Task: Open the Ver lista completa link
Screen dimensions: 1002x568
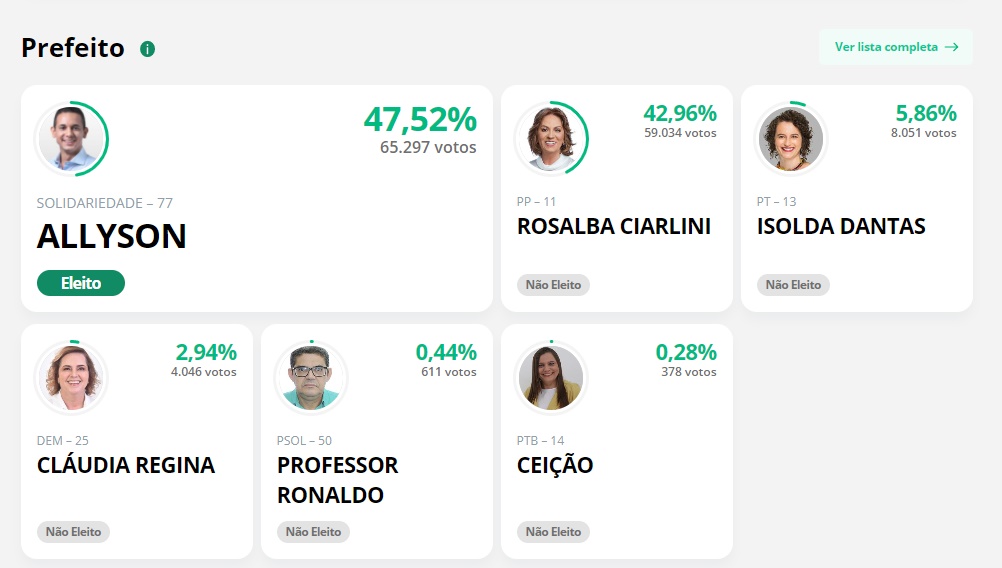Action: [895, 47]
